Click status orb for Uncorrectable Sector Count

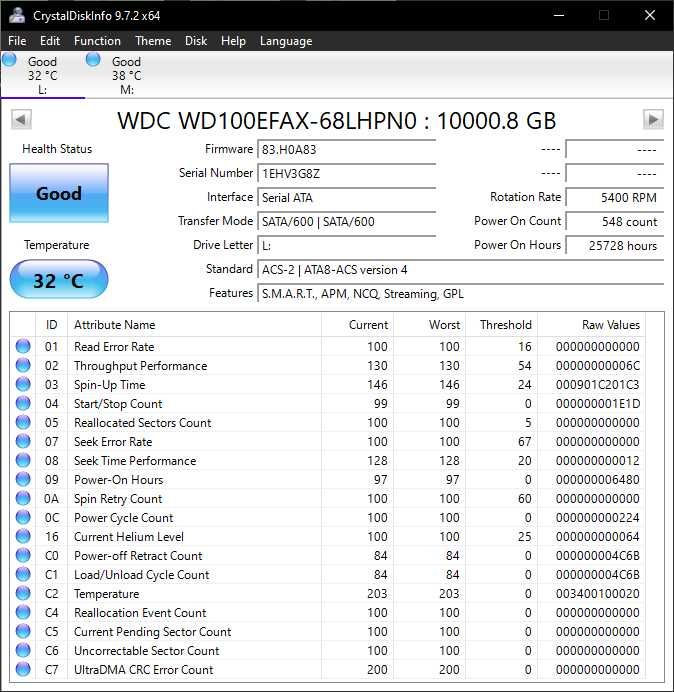tap(23, 650)
